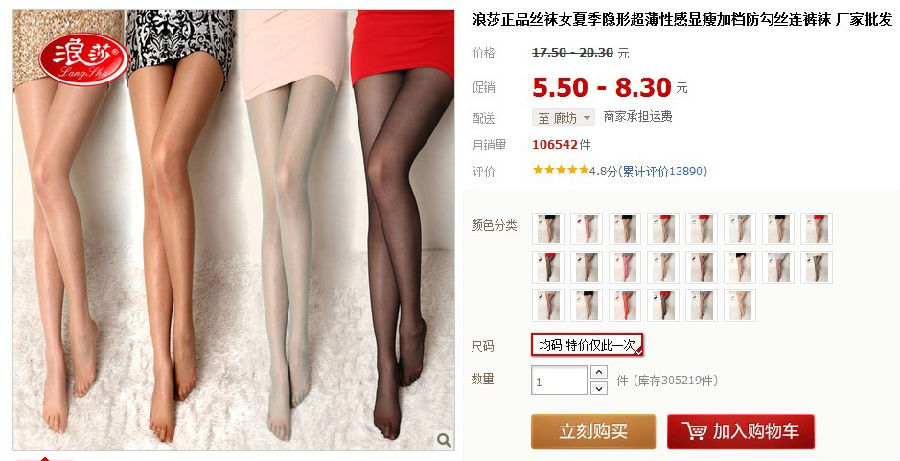Choose first thumbnail in the third row
This screenshot has height=461, width=900.
[x=548, y=305]
